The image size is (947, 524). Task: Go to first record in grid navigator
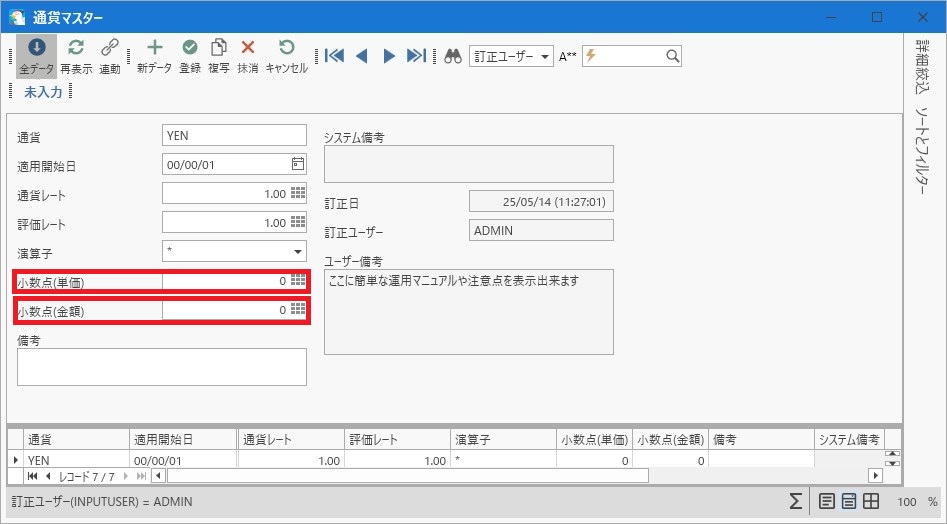click(33, 476)
